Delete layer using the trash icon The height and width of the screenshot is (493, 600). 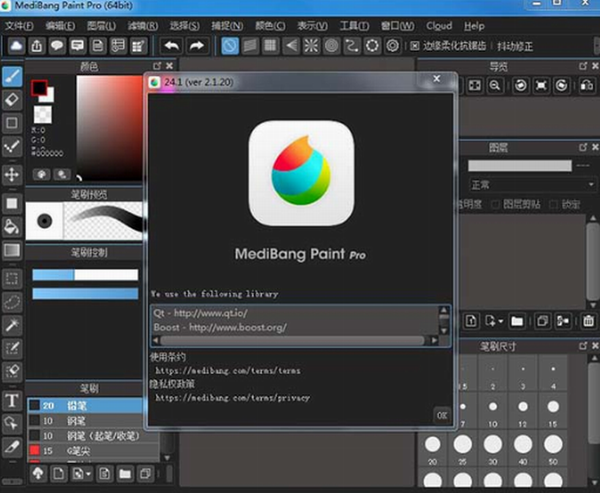(x=589, y=321)
